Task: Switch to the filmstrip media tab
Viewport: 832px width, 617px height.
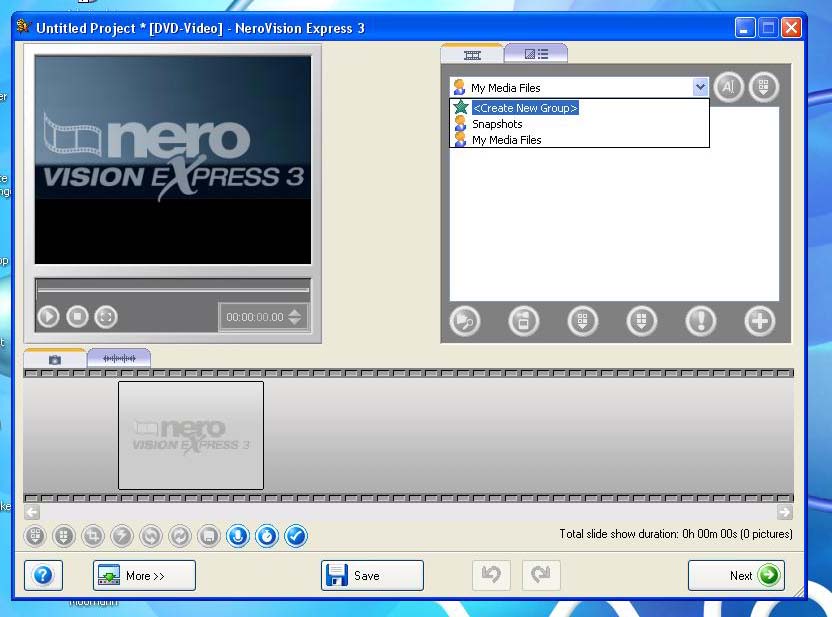Action: 472,54
